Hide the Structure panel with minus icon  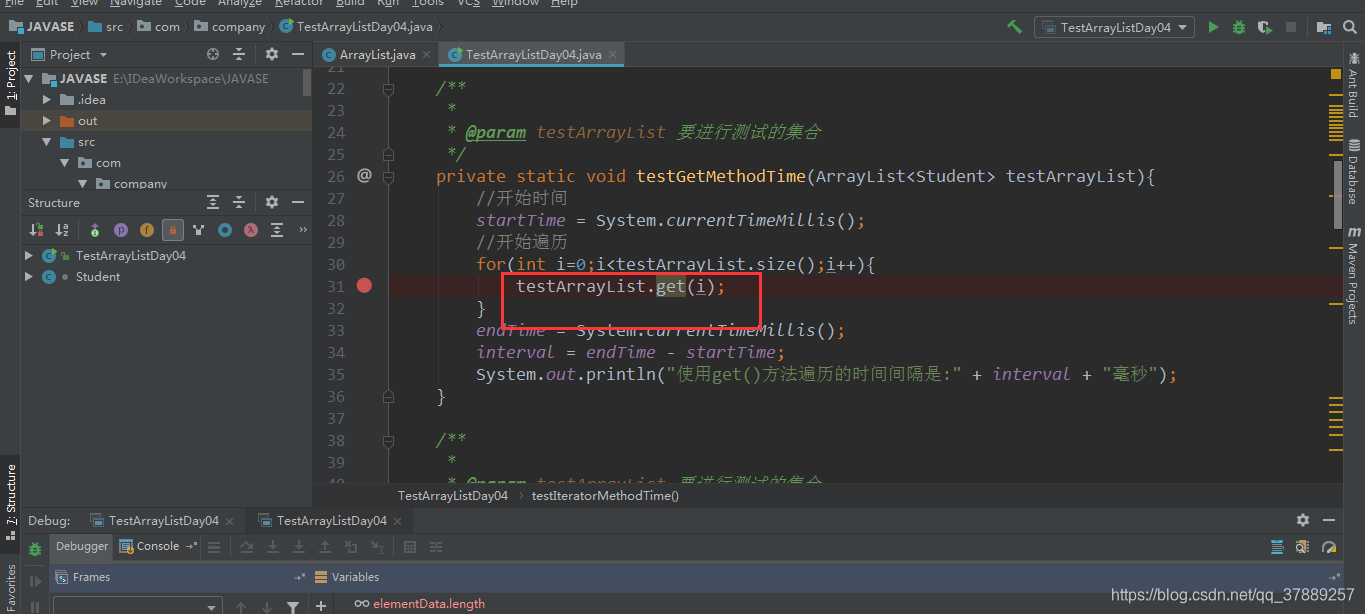297,202
